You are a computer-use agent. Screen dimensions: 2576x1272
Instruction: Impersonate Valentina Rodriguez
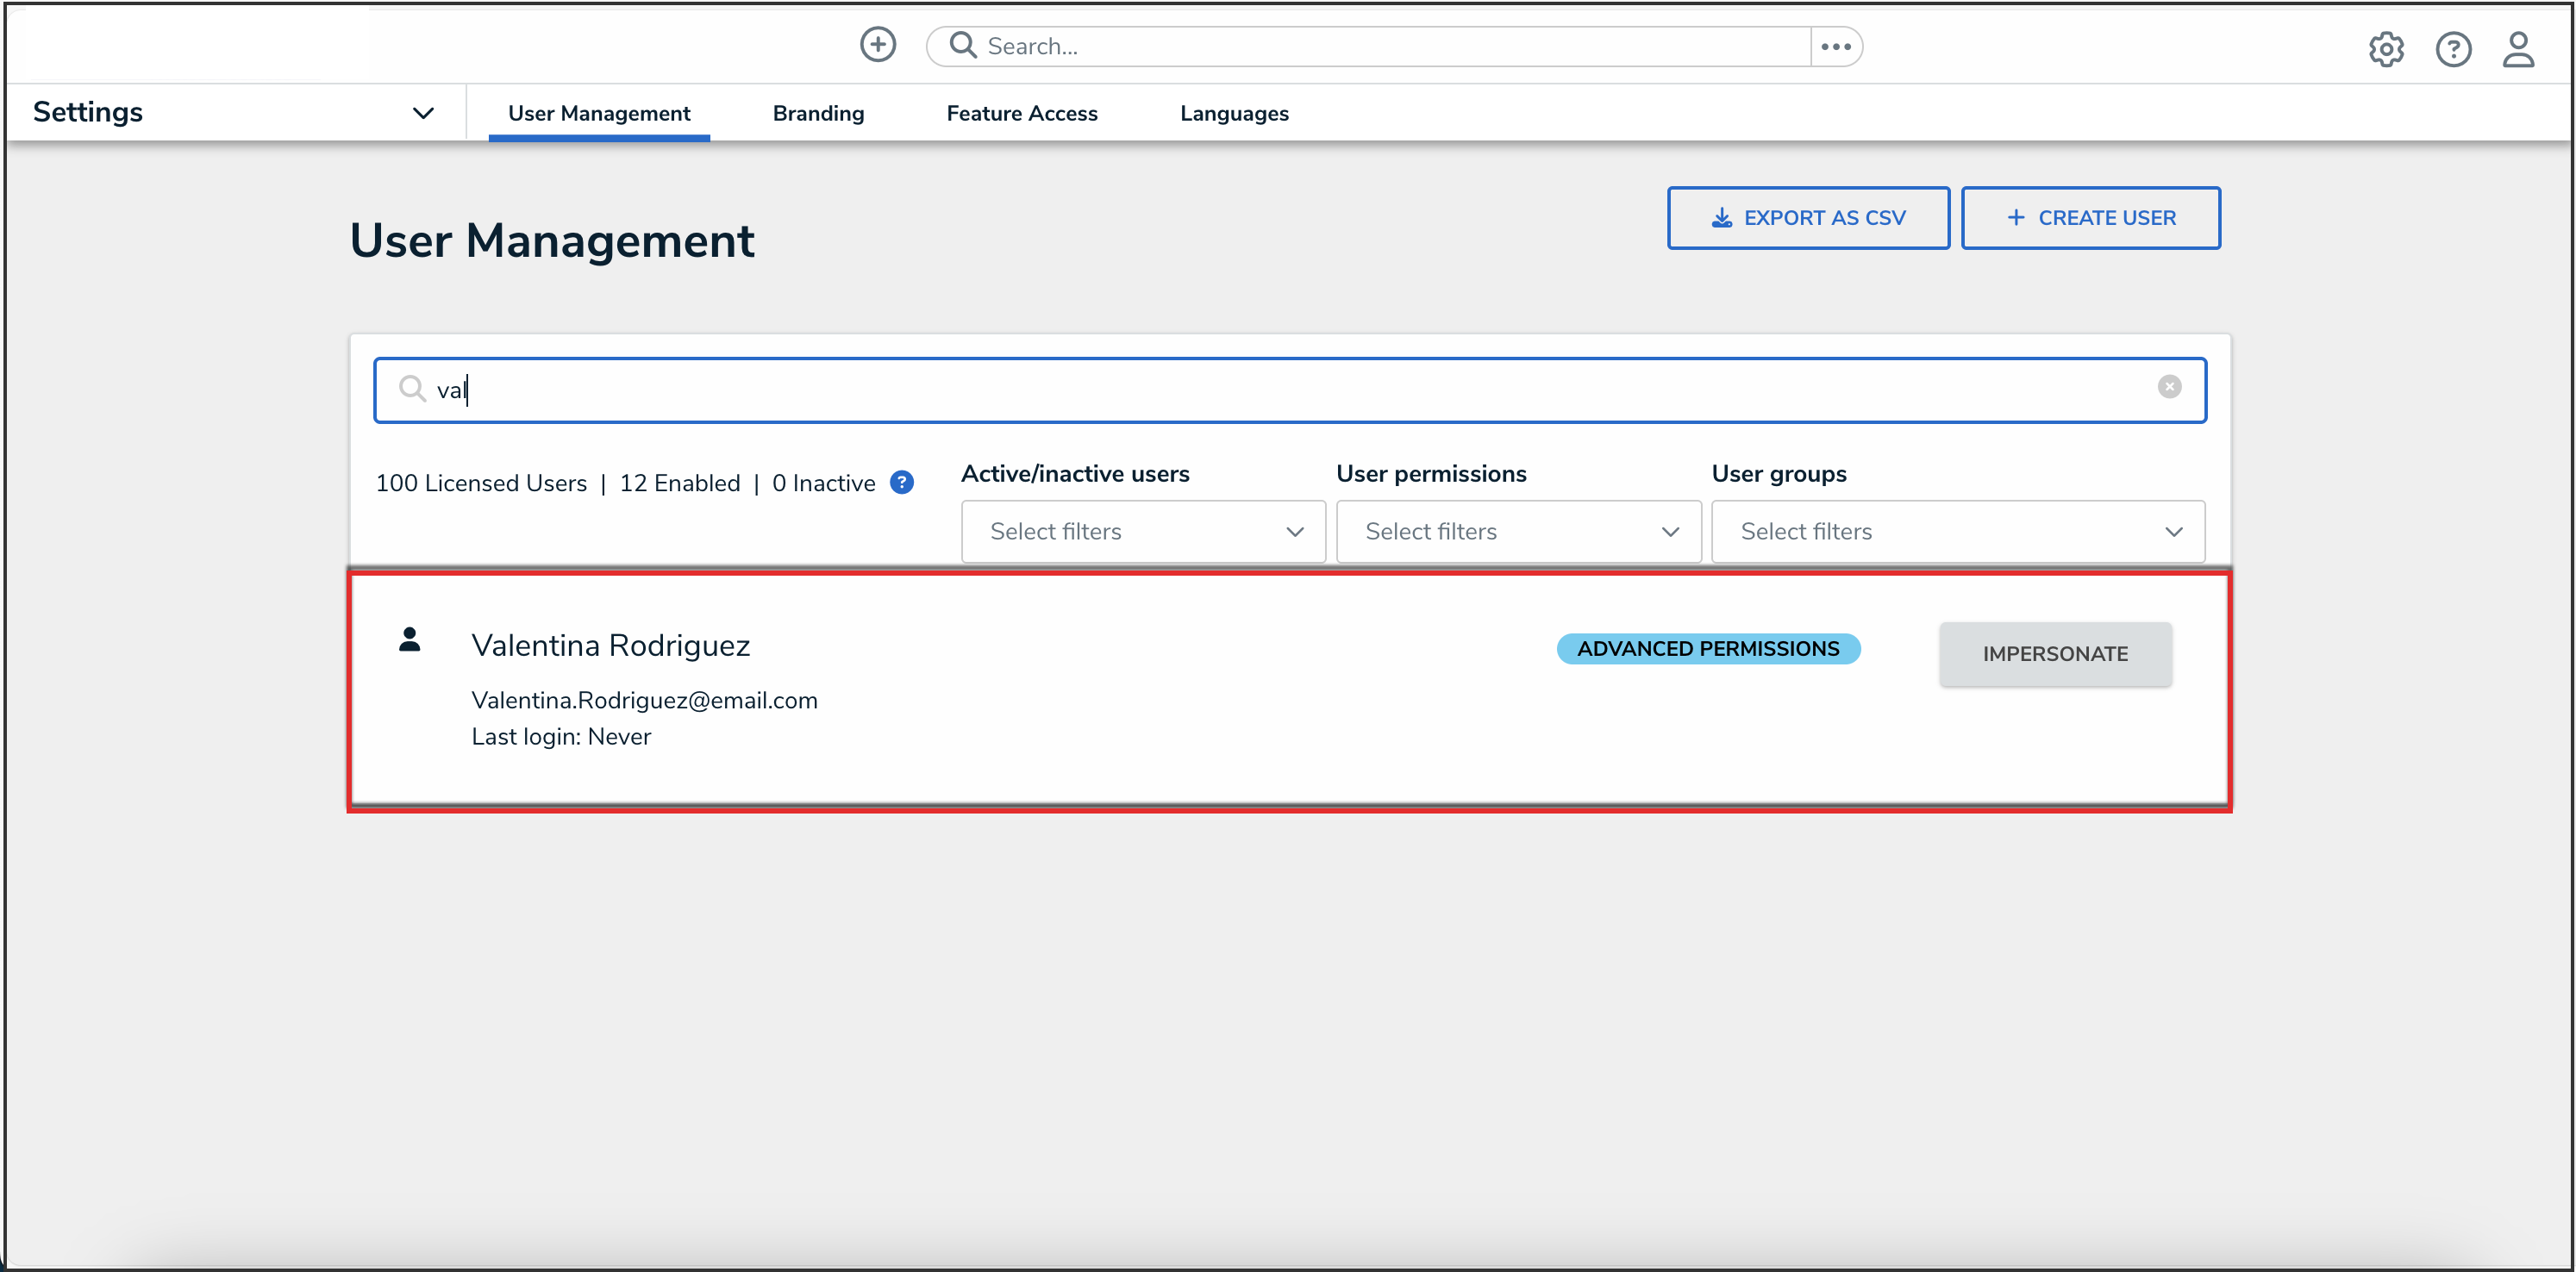pyautogui.click(x=2054, y=654)
